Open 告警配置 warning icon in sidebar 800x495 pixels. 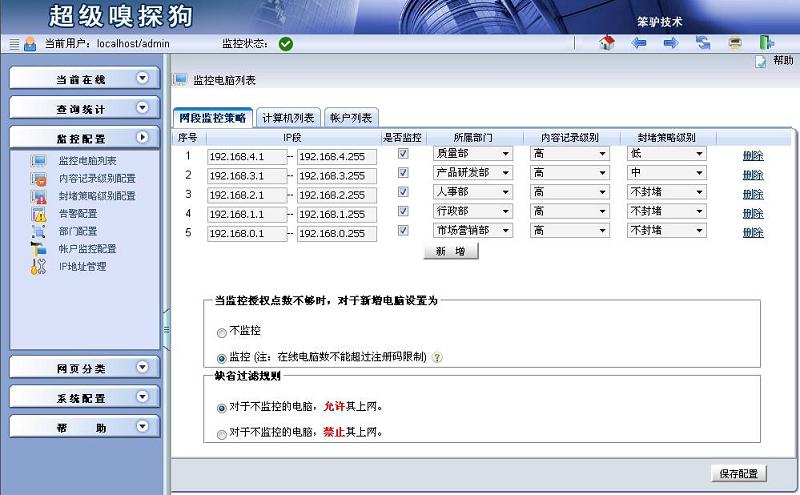(x=39, y=214)
